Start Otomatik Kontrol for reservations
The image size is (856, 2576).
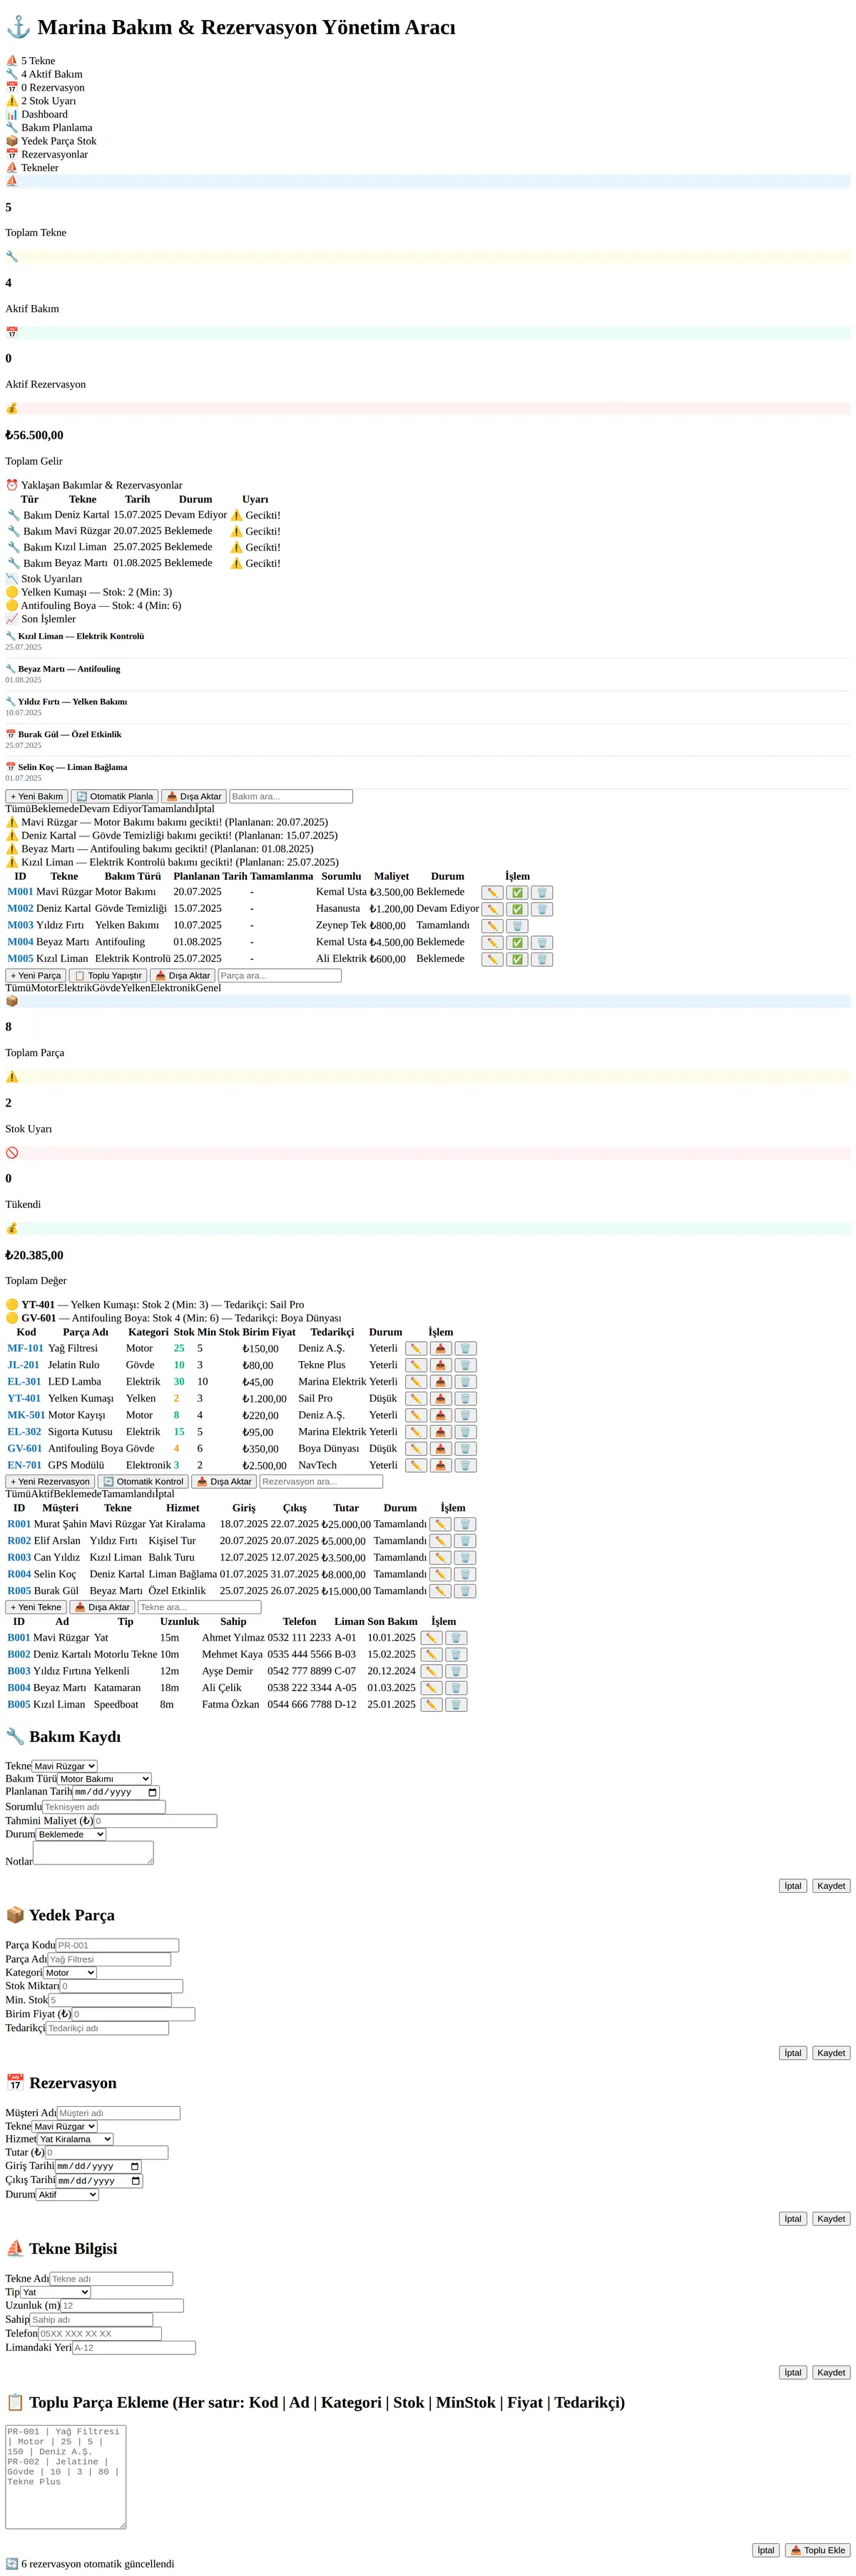pyautogui.click(x=143, y=1482)
